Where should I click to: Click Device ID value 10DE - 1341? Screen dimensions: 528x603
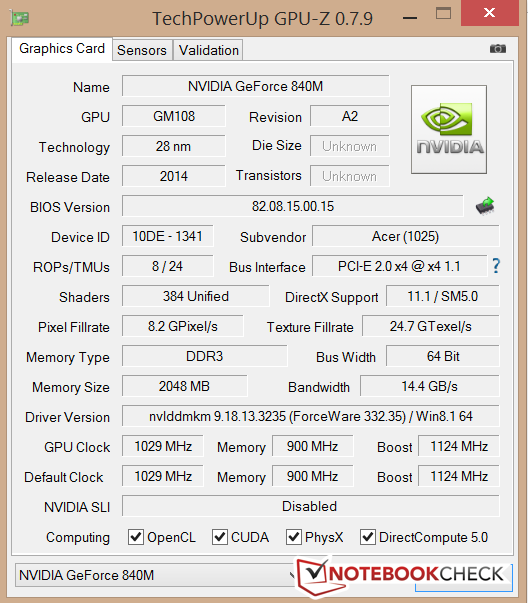[168, 236]
